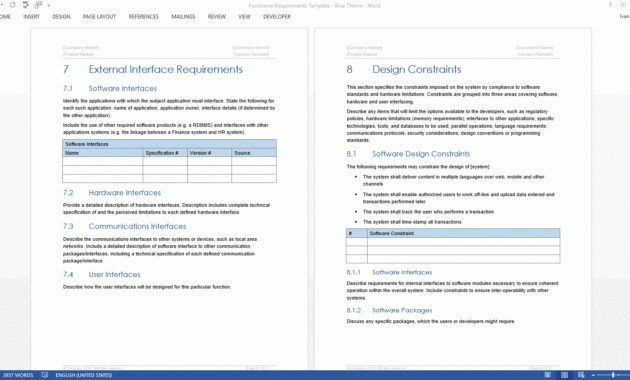Click "8.1 Software Design Constraints" heading
The height and width of the screenshot is (380, 630).
408,154
